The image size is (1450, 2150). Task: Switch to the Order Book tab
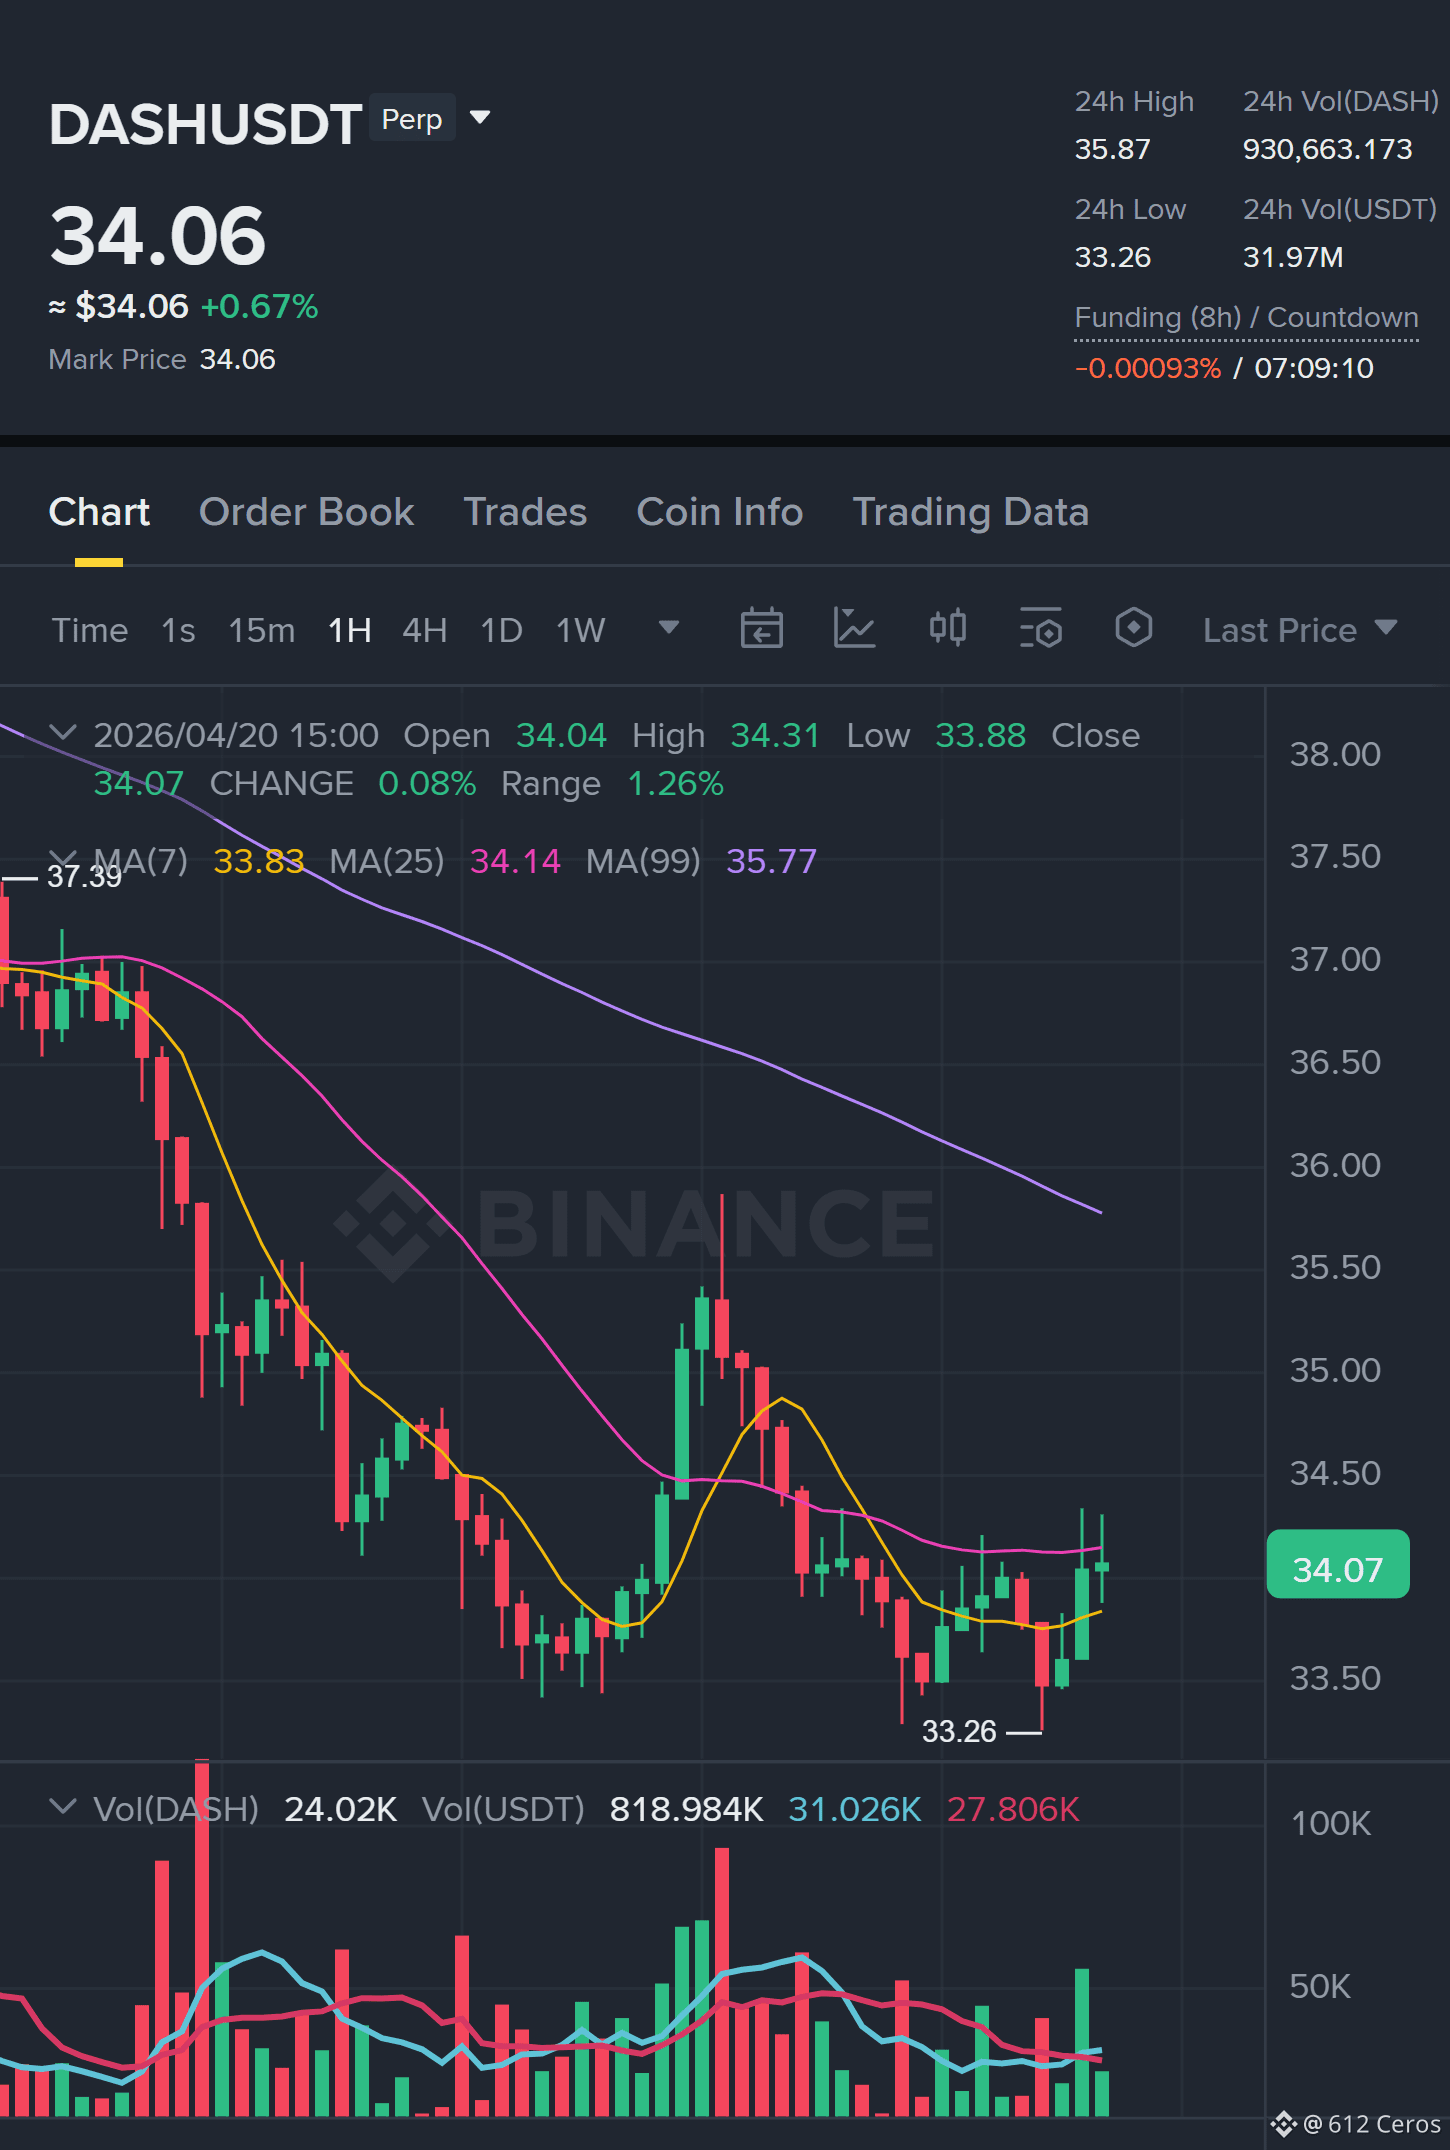click(306, 512)
